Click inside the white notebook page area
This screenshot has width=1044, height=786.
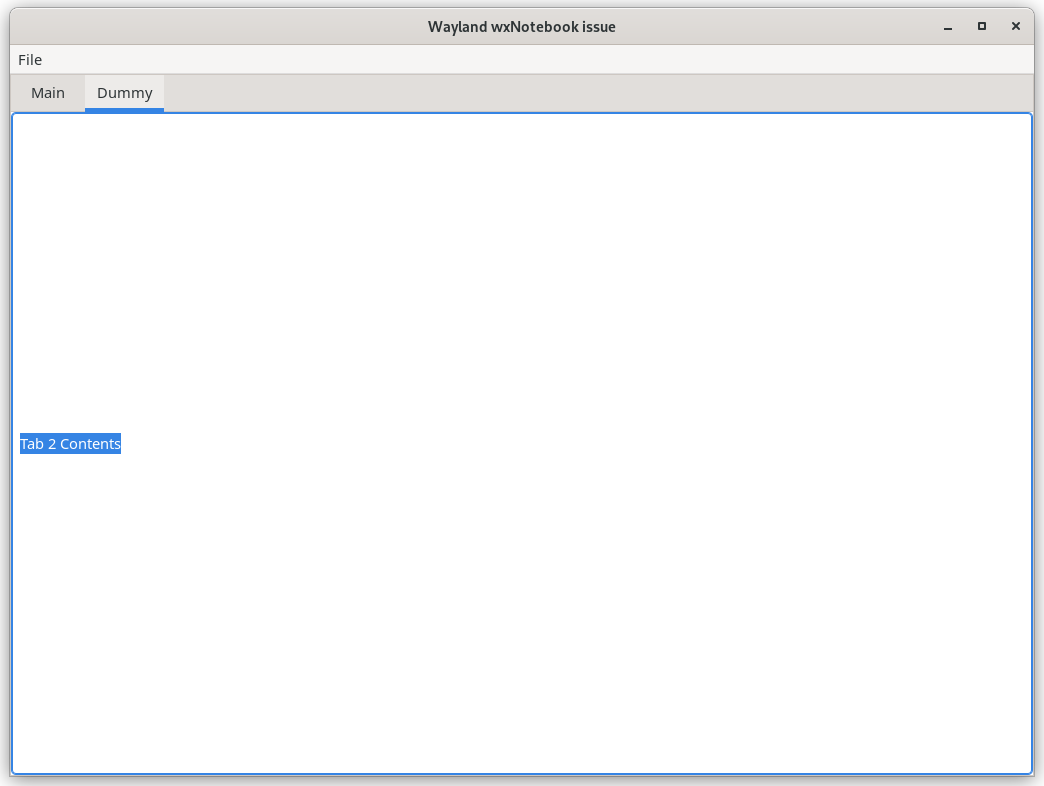[x=520, y=300]
